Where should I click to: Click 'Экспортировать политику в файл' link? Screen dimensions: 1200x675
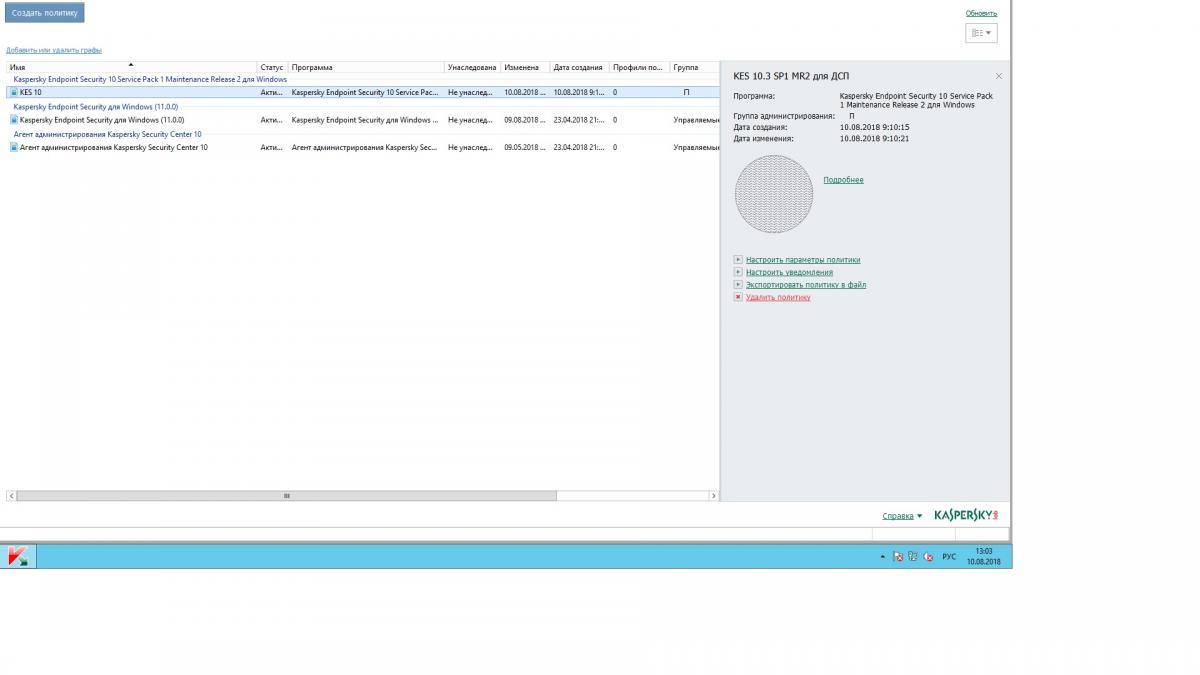tap(805, 285)
